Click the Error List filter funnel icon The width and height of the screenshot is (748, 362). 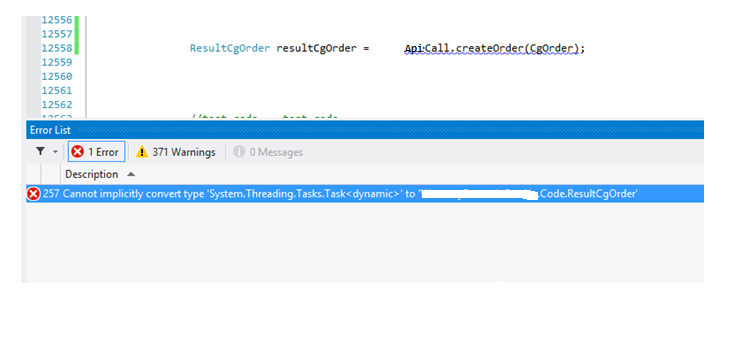(x=41, y=152)
